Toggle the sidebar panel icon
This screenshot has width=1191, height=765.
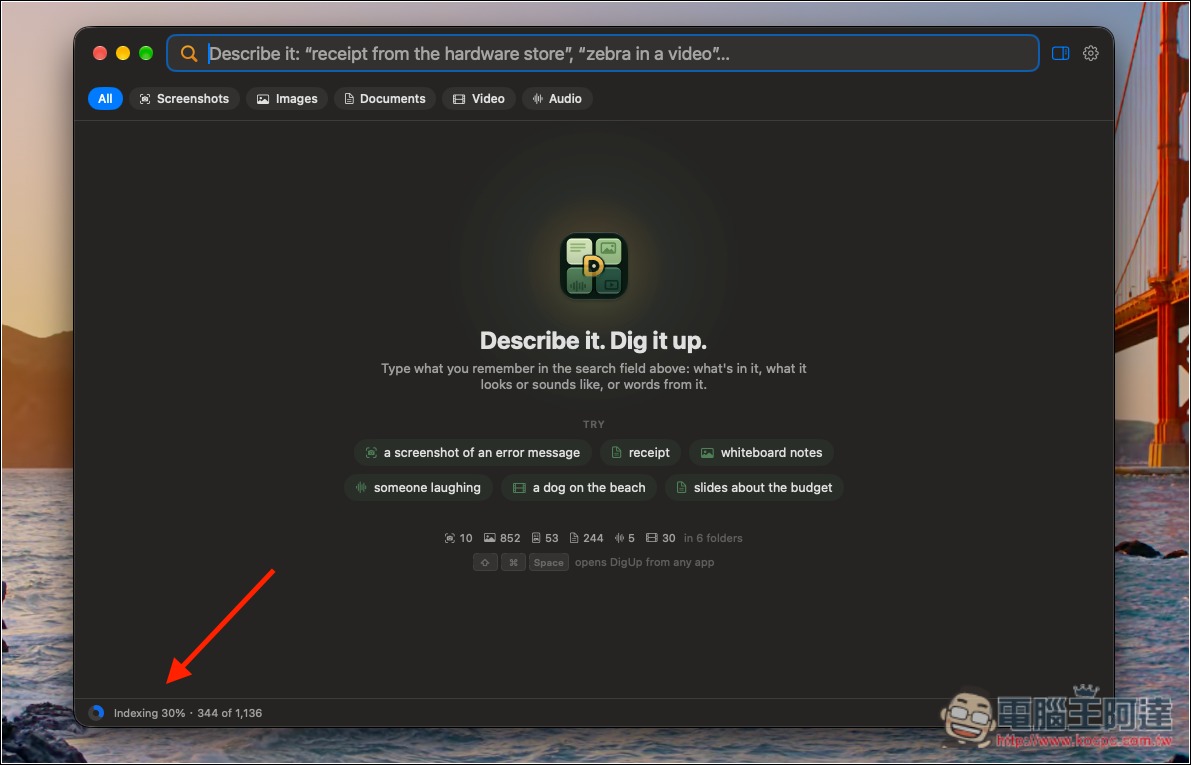1060,53
